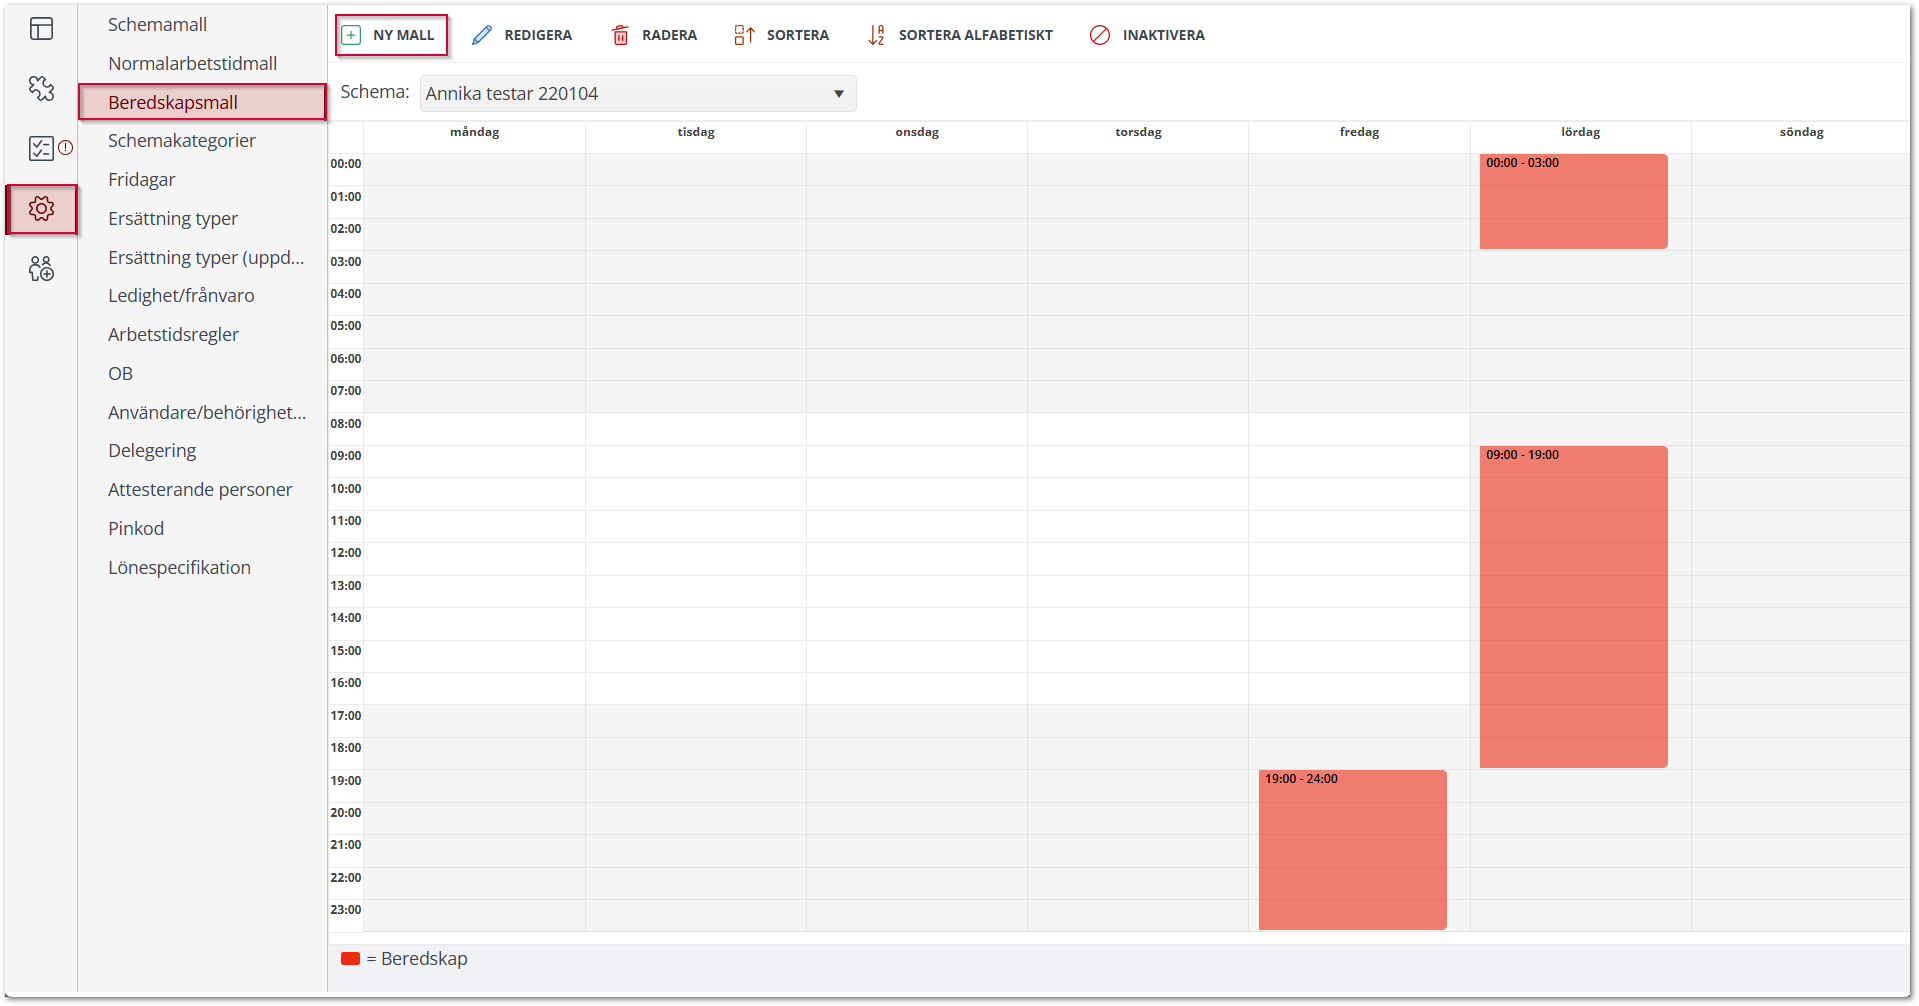Click the onsdag column header

[917, 132]
